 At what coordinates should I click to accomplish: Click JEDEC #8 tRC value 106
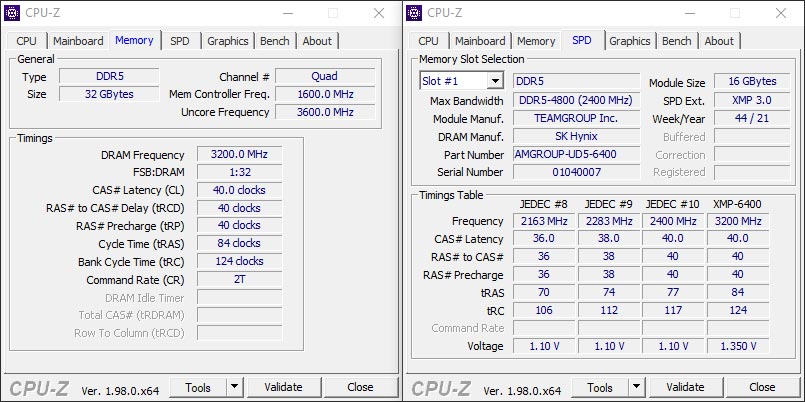[544, 311]
